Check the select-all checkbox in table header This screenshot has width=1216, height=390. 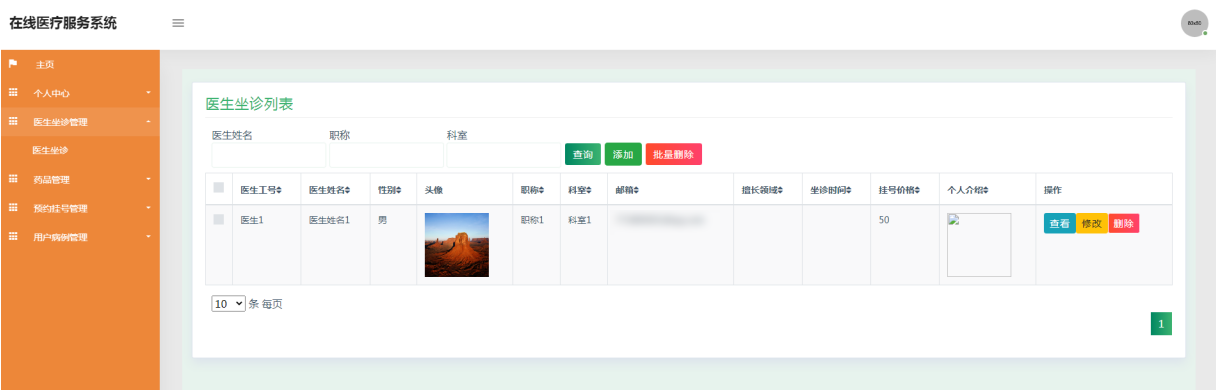pos(219,187)
